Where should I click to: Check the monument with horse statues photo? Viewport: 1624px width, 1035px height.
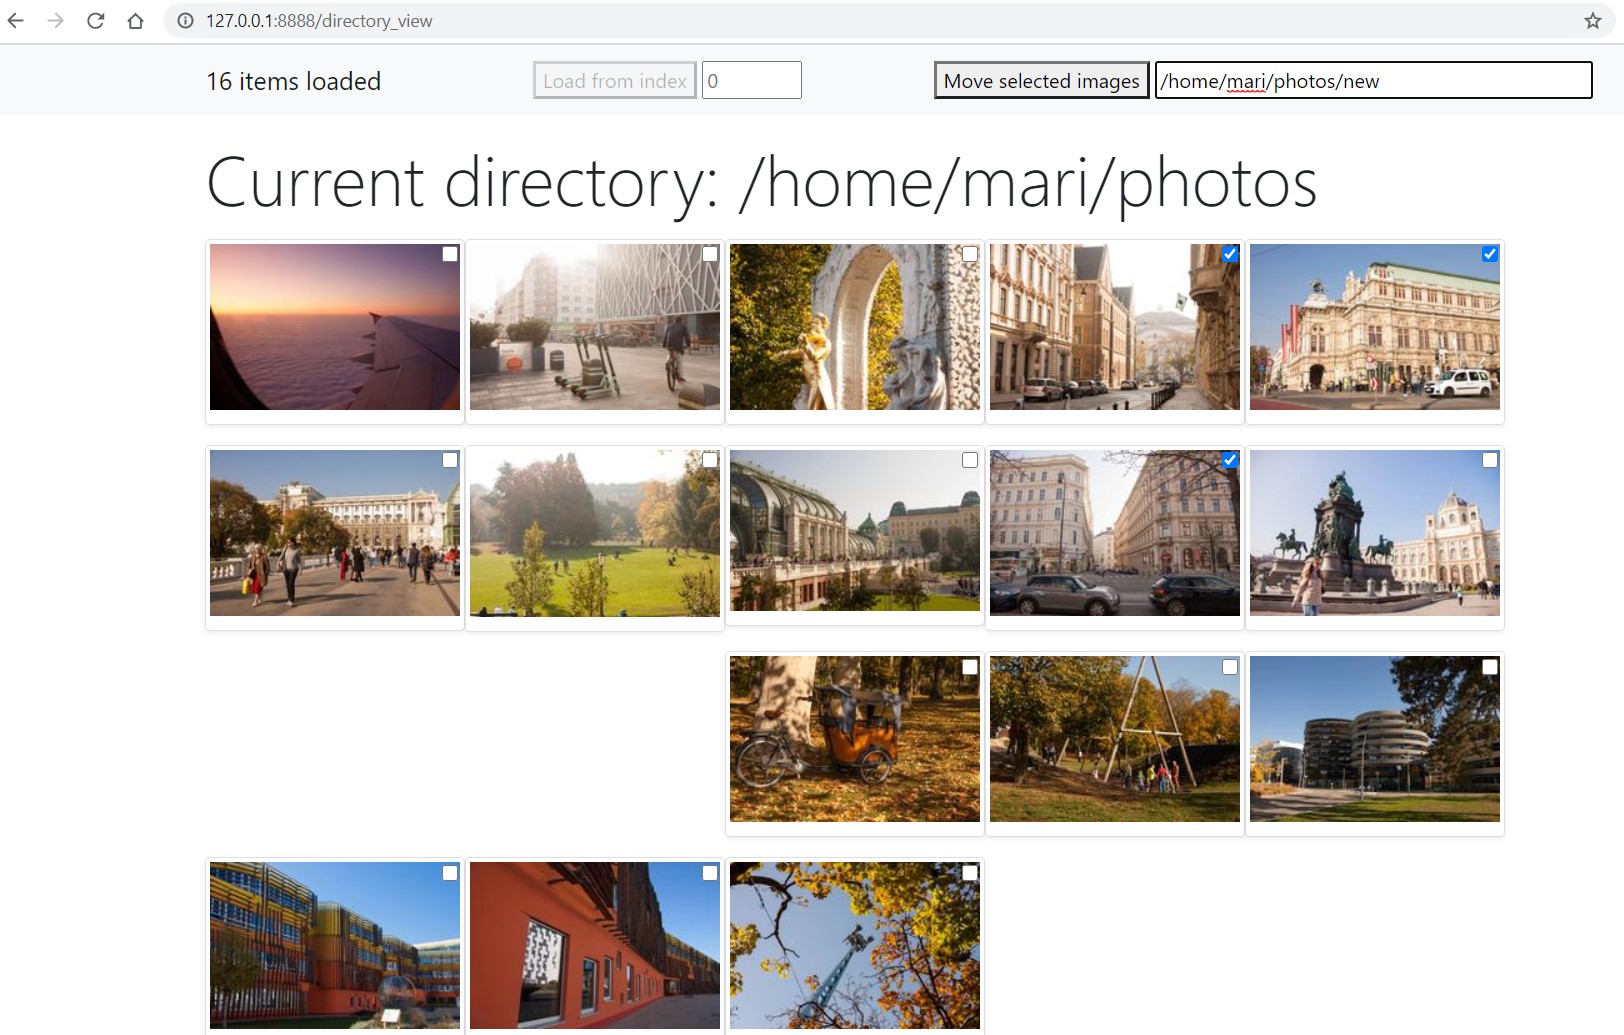1490,460
